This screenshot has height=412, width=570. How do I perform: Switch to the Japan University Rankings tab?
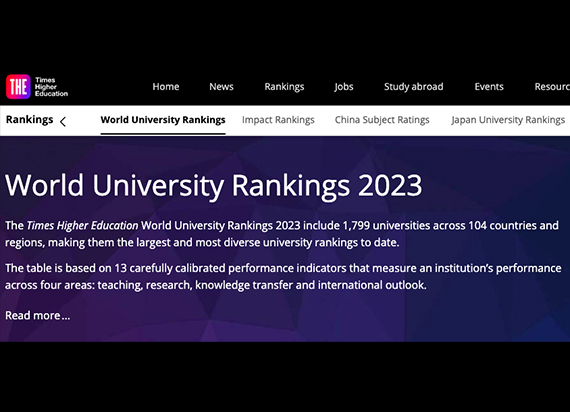508,120
